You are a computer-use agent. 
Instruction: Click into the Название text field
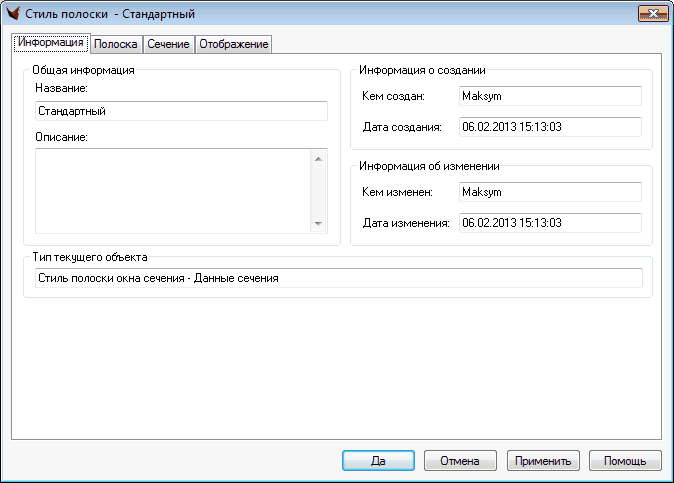pos(181,111)
